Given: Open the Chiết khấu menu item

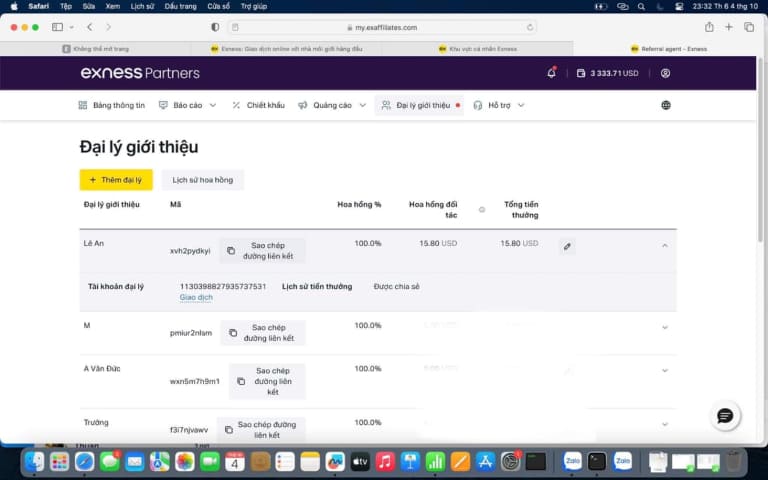Looking at the screenshot, I should pyautogui.click(x=258, y=105).
